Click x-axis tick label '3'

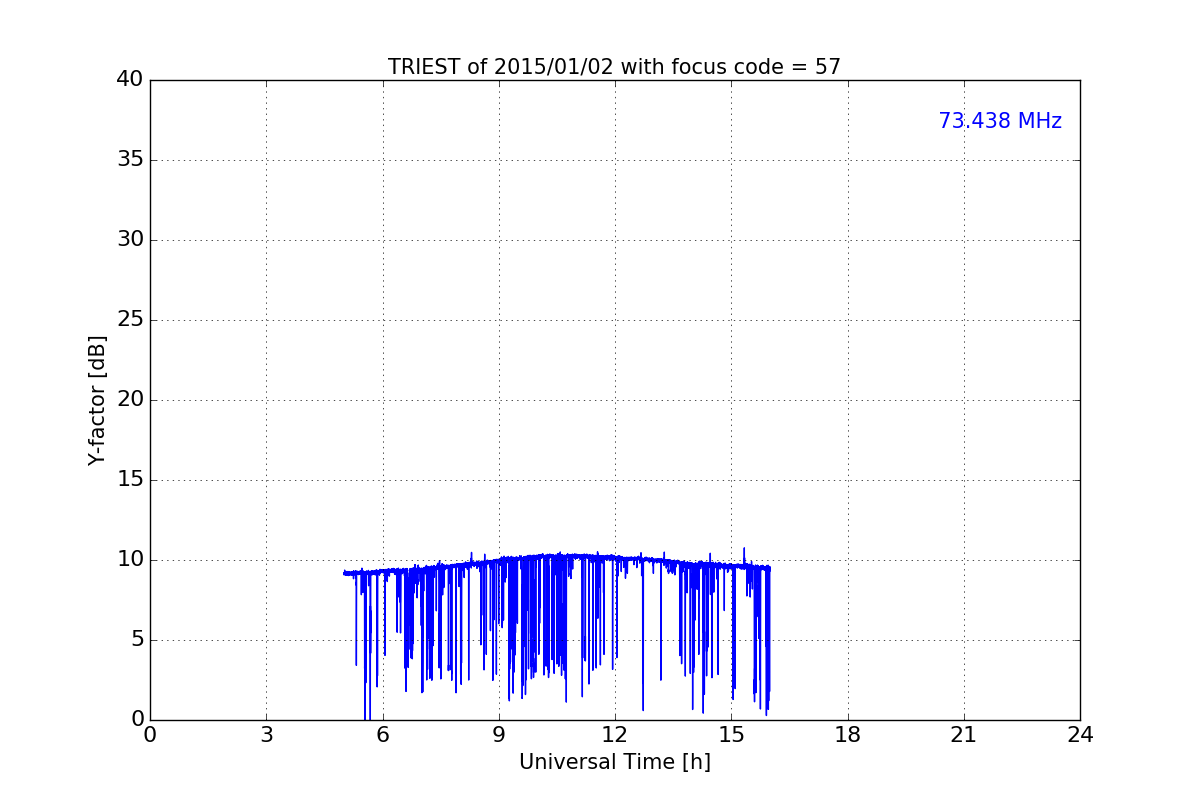(266, 735)
